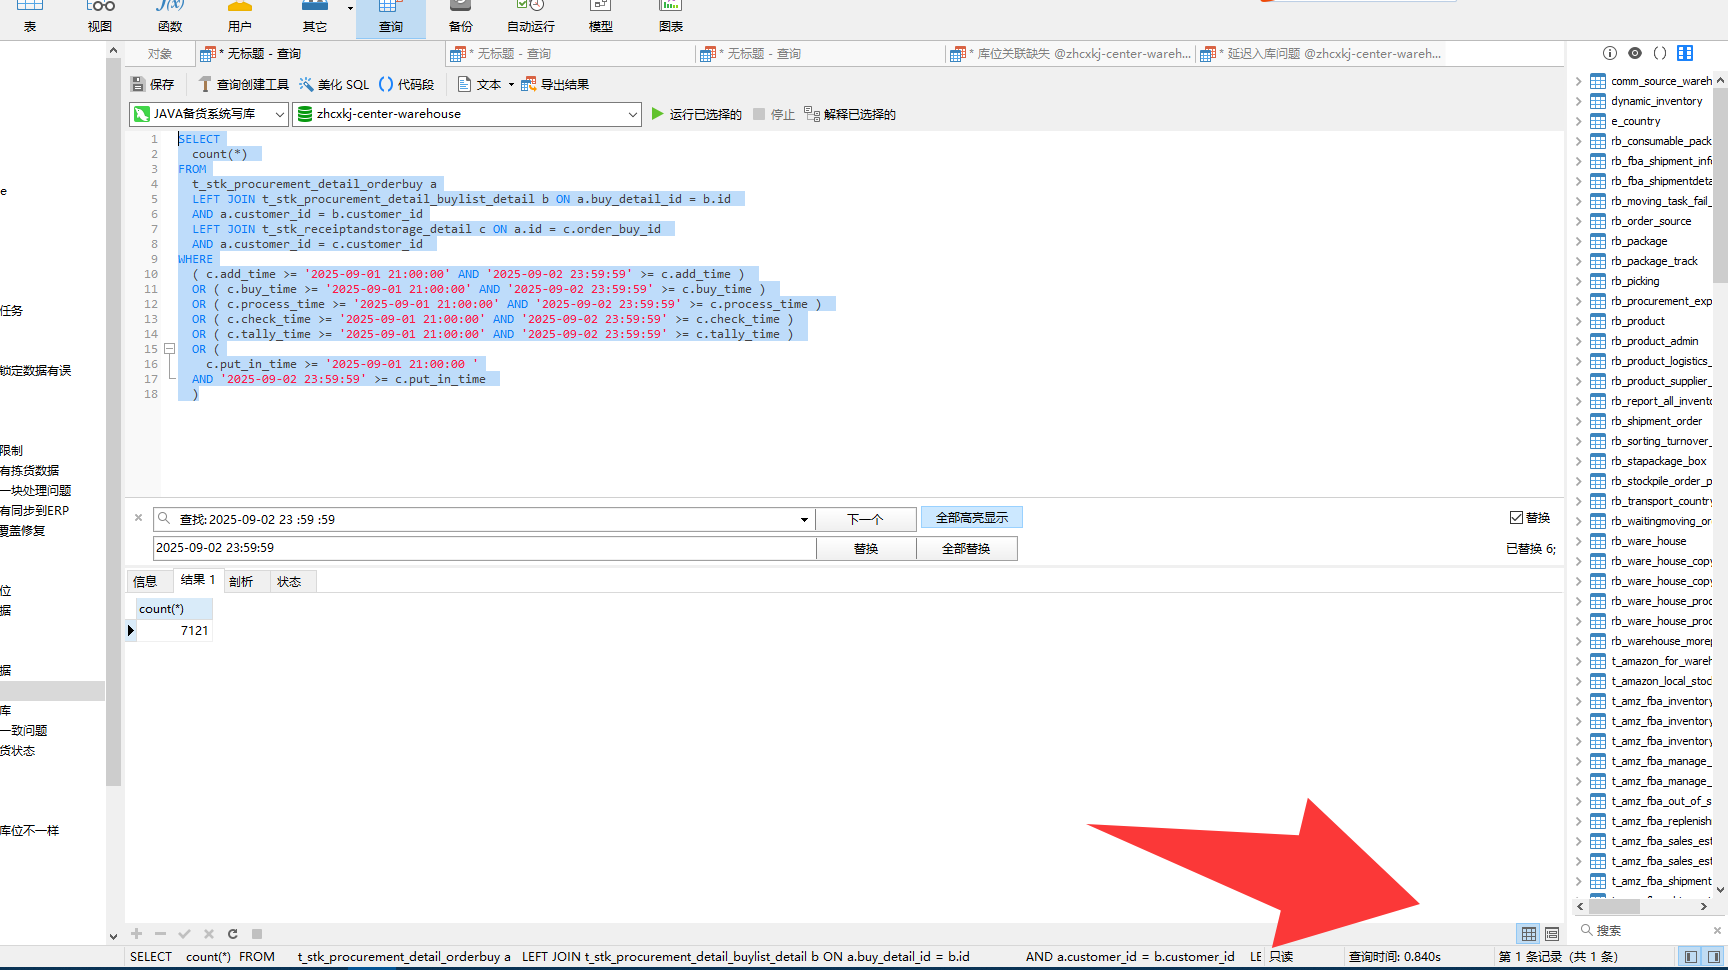The width and height of the screenshot is (1728, 970).
Task: Click the DDL eye icon in right panel
Action: pyautogui.click(x=1635, y=53)
